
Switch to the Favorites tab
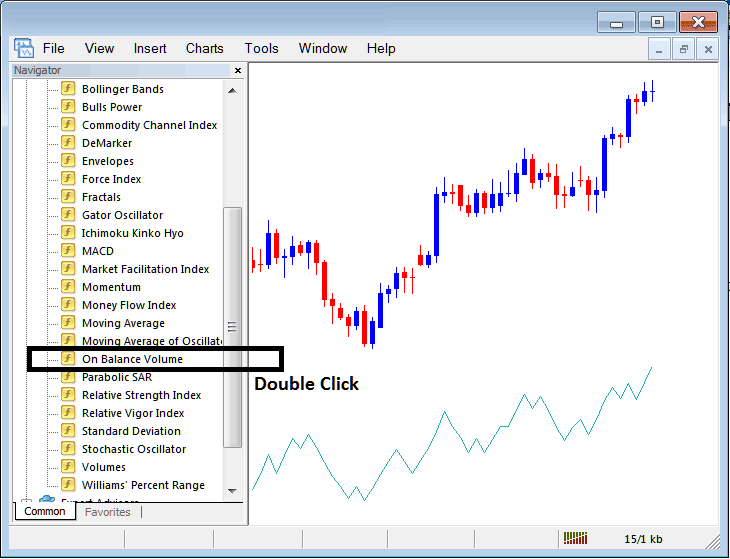[108, 512]
